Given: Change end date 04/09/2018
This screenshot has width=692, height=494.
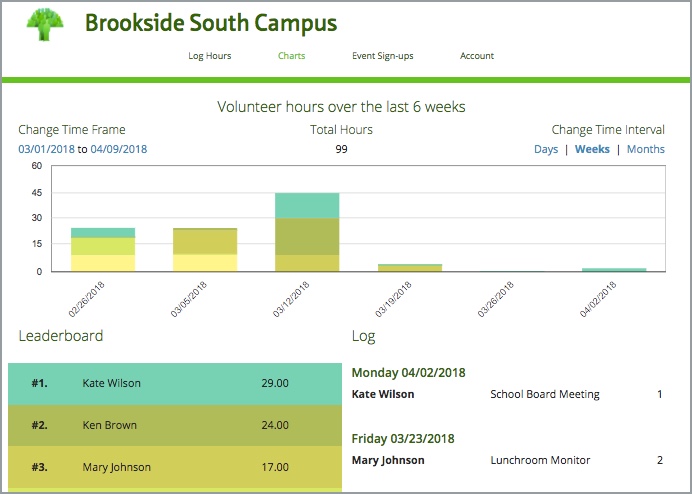Looking at the screenshot, I should (119, 150).
